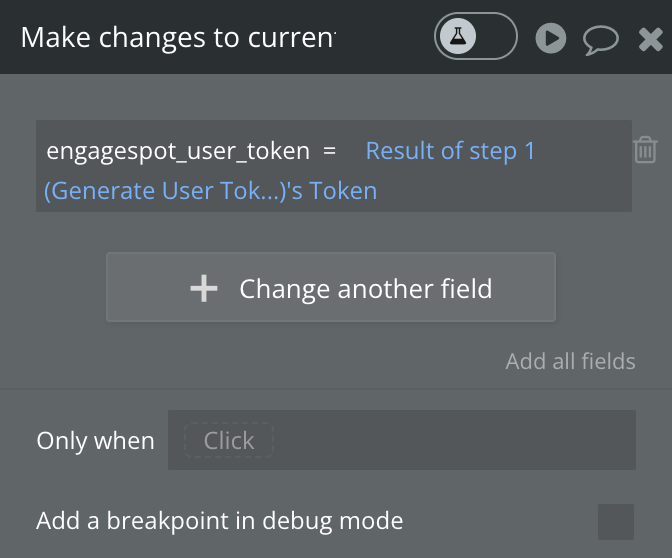This screenshot has height=558, width=672.
Task: Click the plus icon beside Change another field
Action: pos(204,288)
